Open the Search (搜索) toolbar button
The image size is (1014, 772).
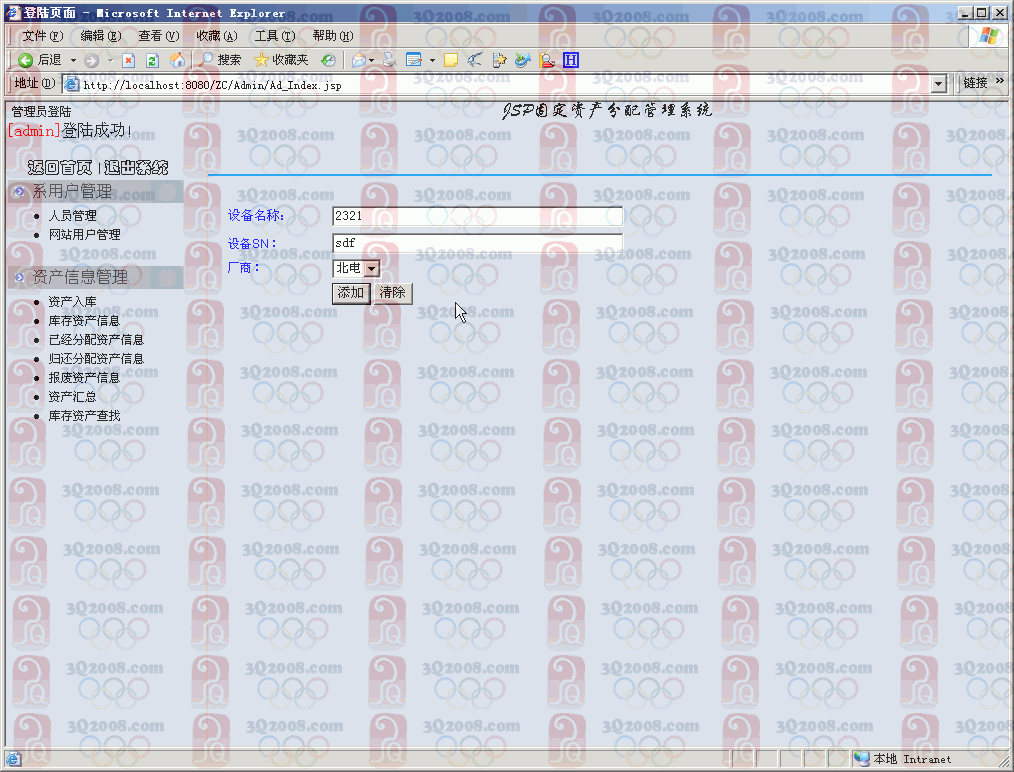pyautogui.click(x=220, y=60)
